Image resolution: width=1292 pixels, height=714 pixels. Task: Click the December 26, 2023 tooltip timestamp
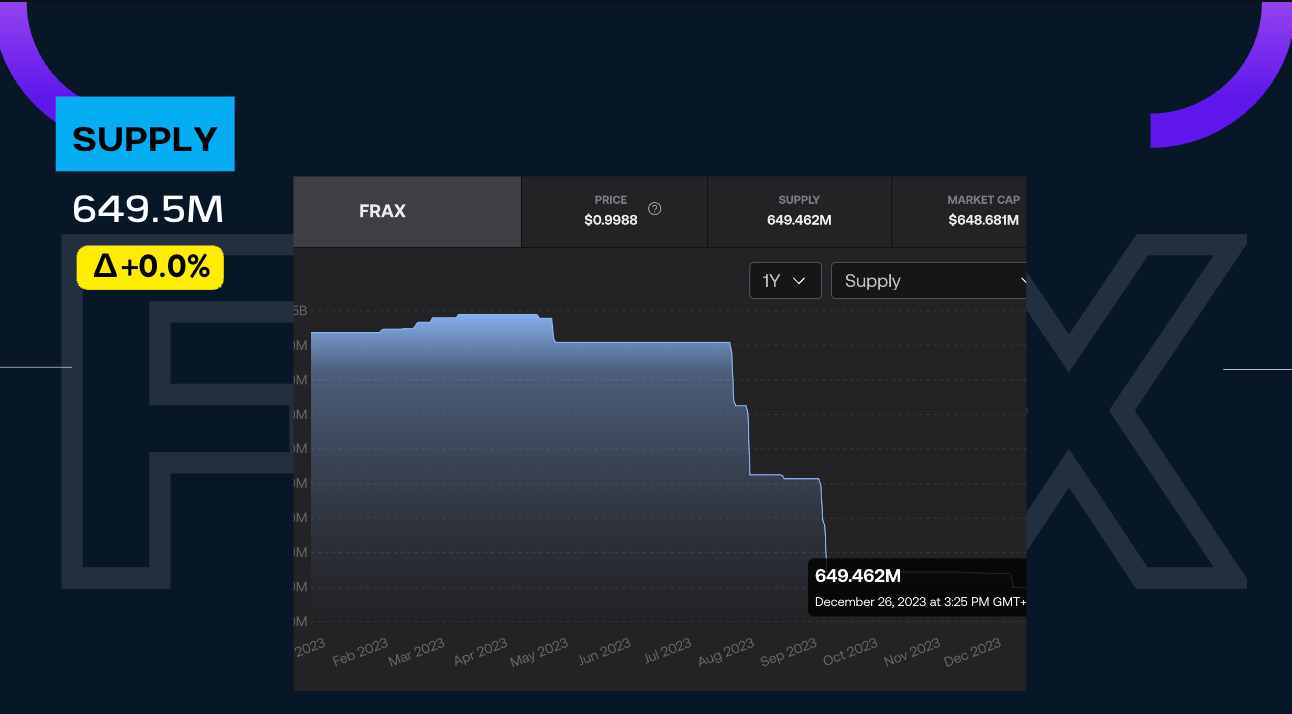tap(920, 602)
